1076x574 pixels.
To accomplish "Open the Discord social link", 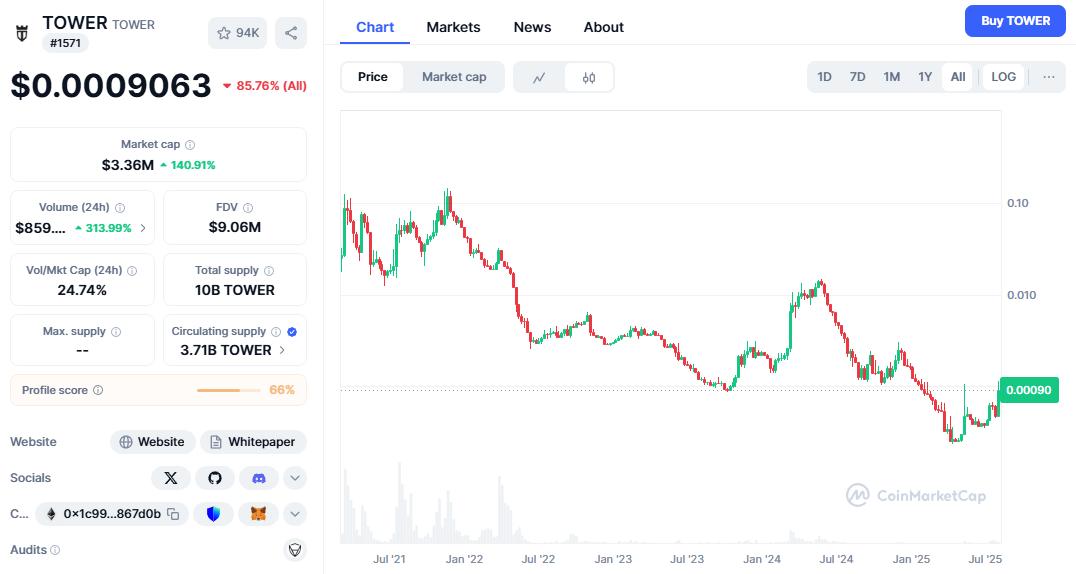I will [x=259, y=478].
